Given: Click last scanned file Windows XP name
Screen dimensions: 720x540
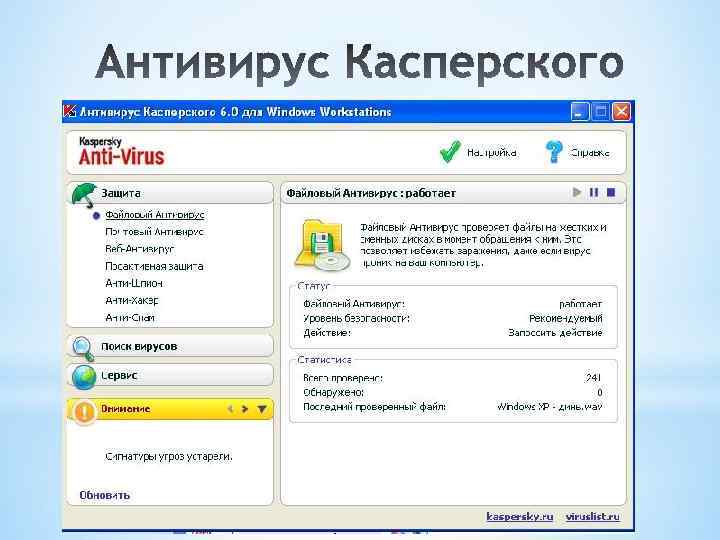Looking at the screenshot, I should [550, 406].
